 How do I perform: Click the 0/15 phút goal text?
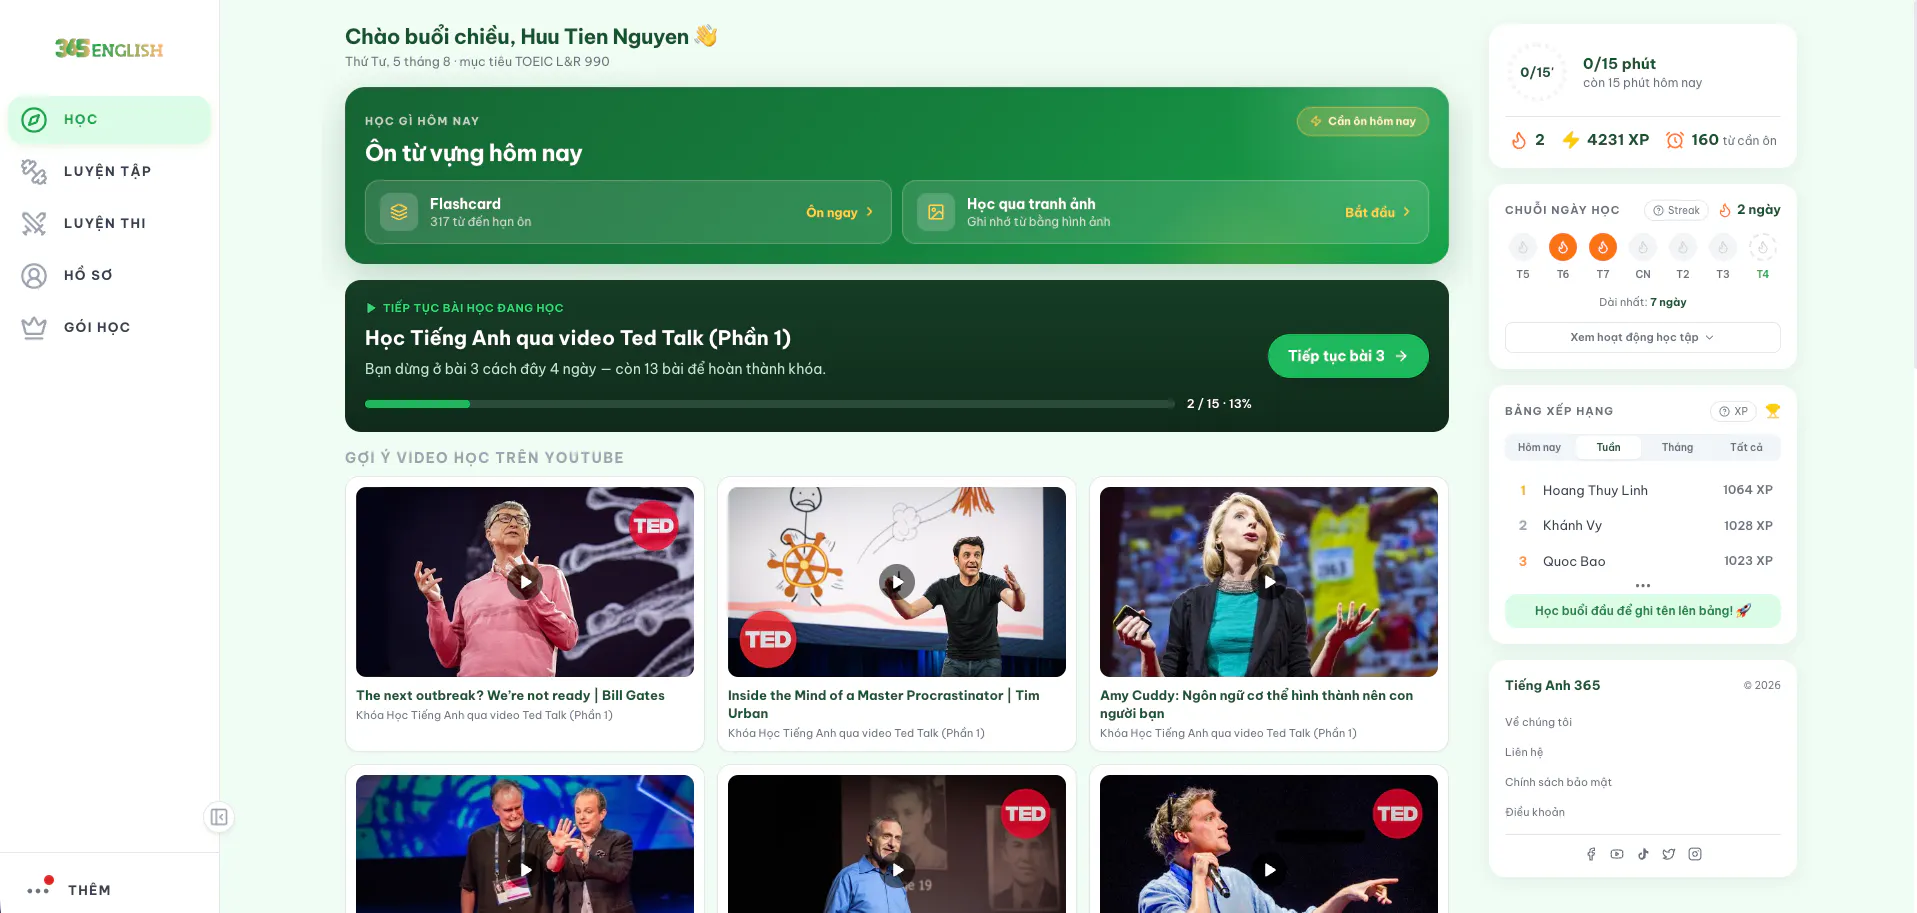(1619, 64)
